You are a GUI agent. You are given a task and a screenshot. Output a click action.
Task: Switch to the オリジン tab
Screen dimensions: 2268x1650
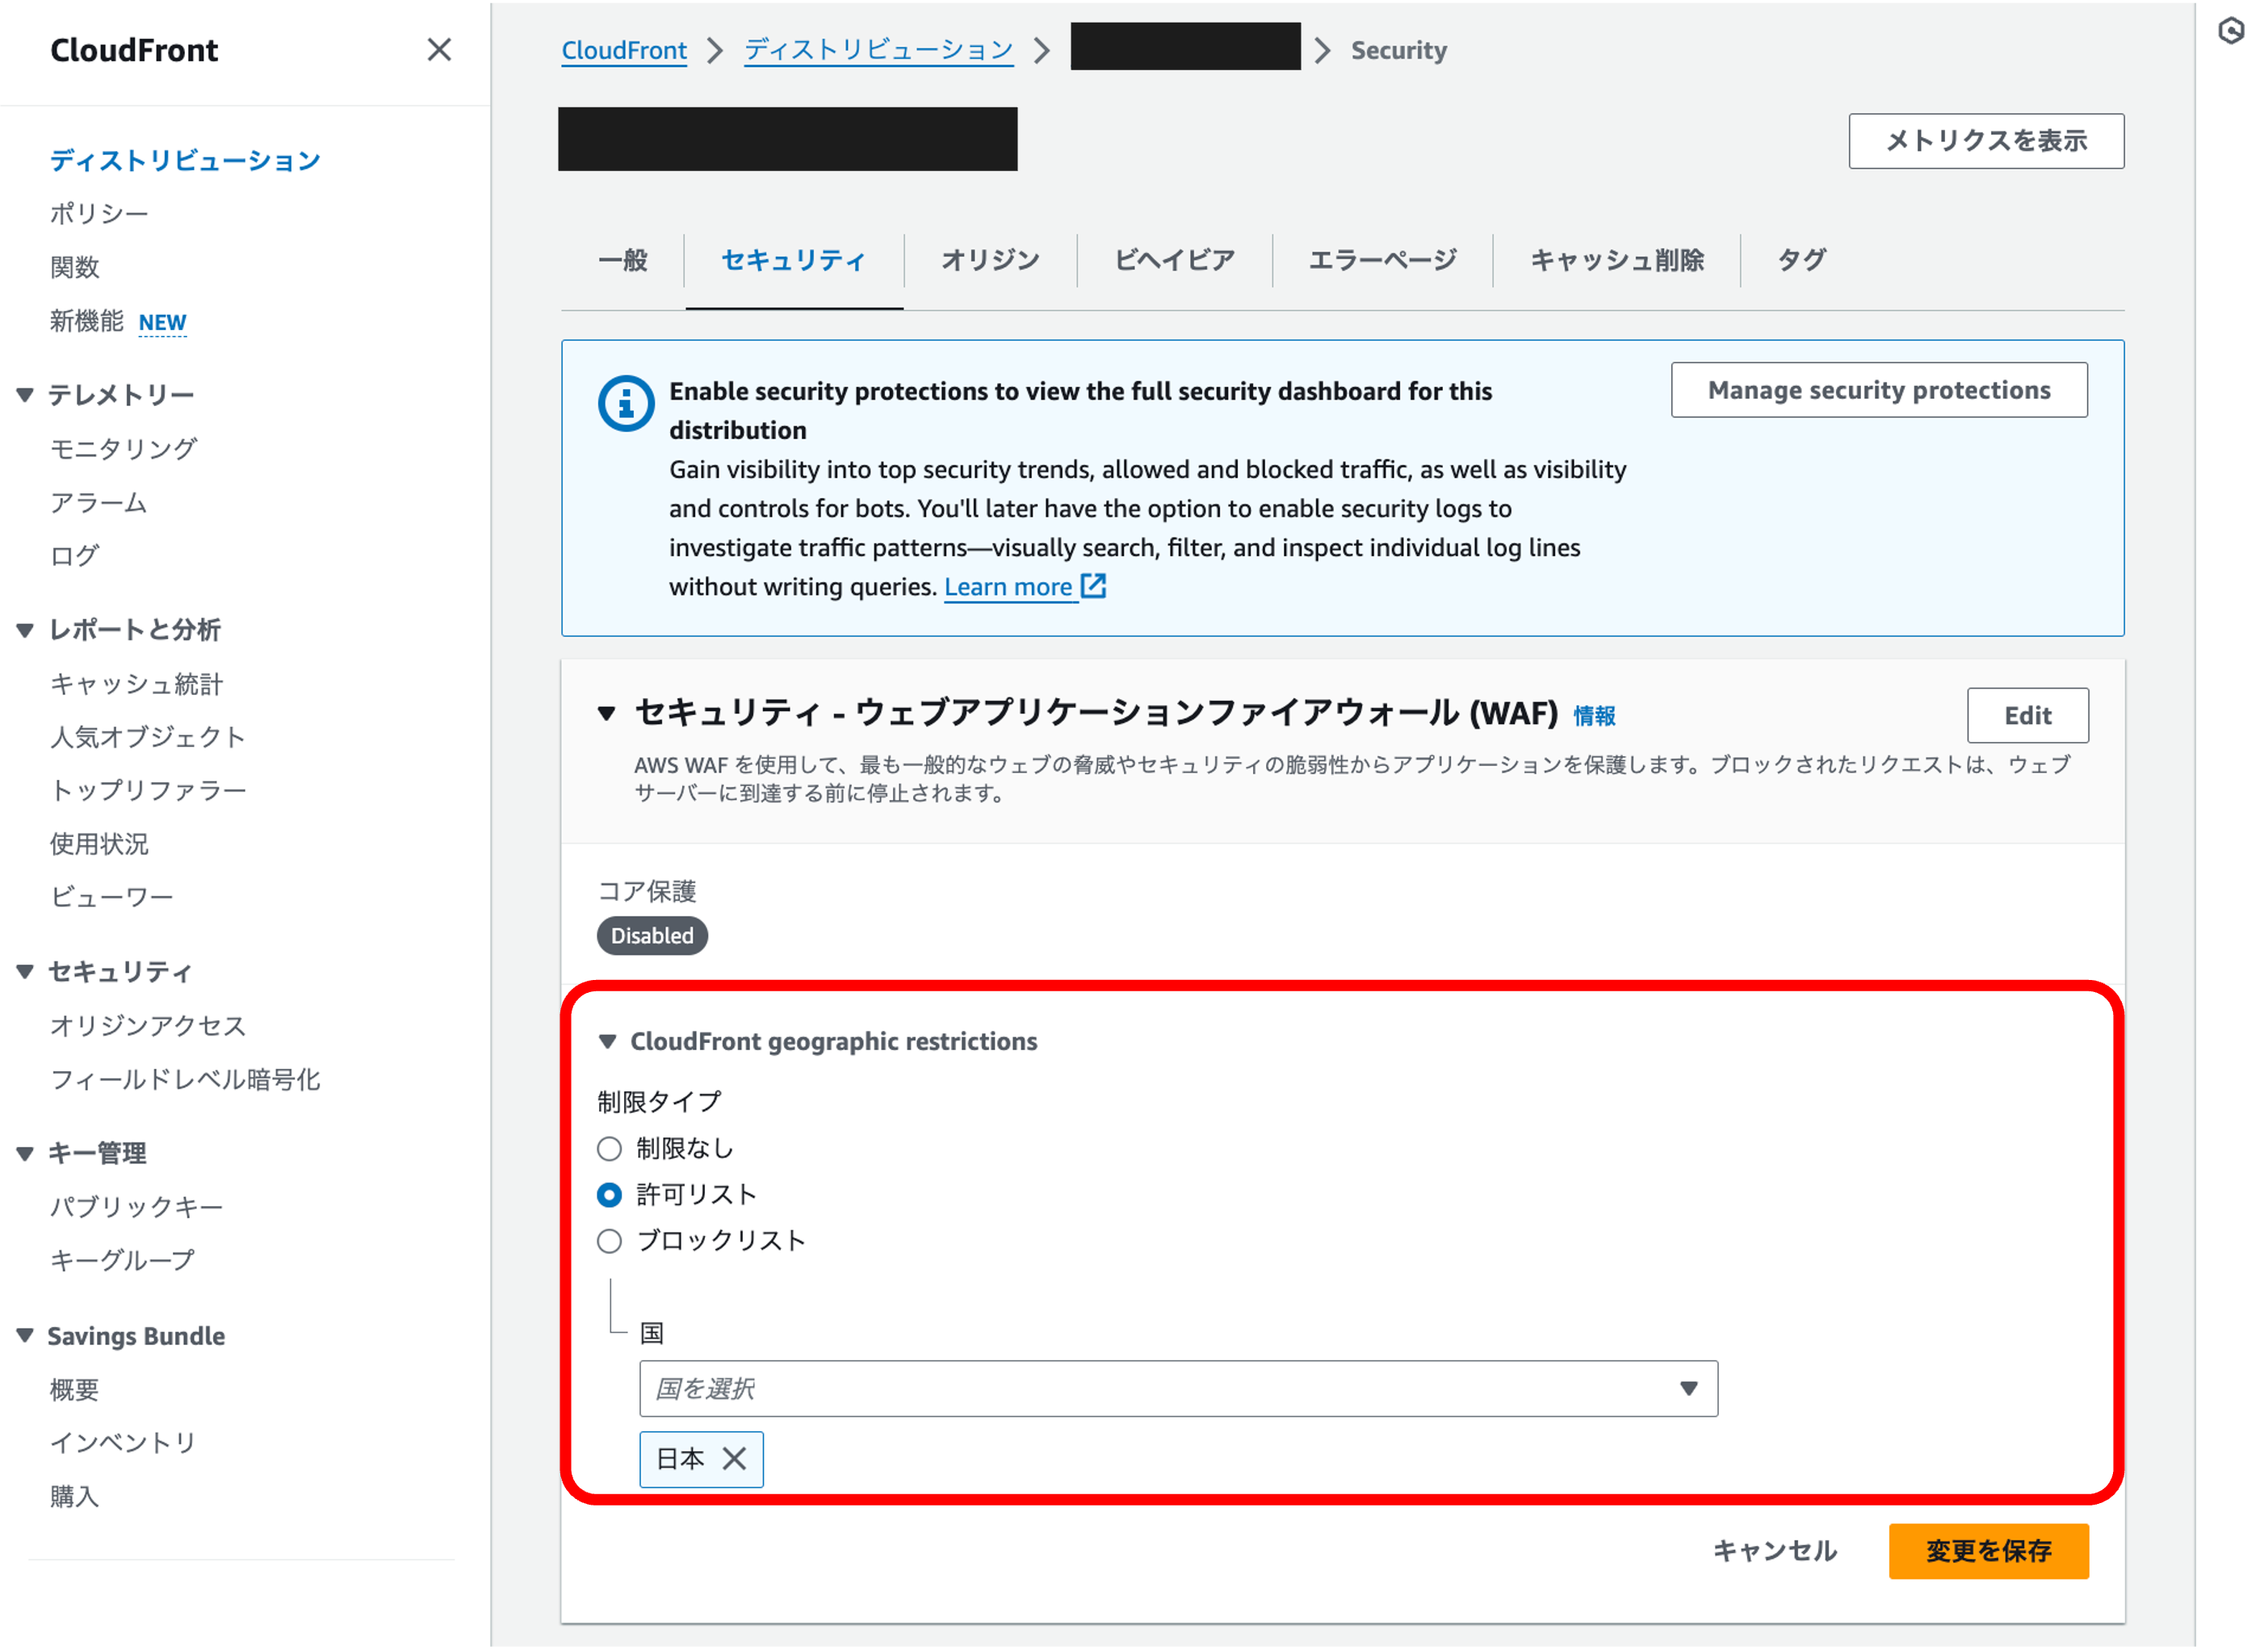point(989,260)
